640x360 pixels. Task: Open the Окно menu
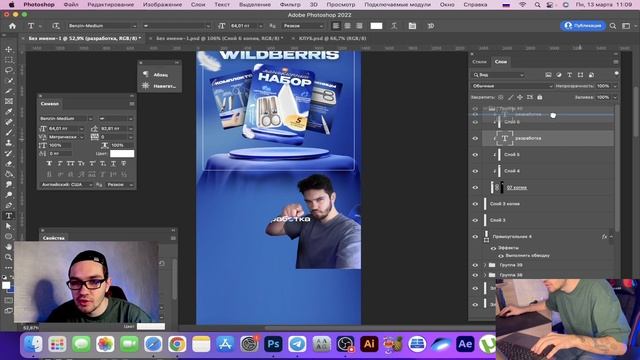[447, 4]
